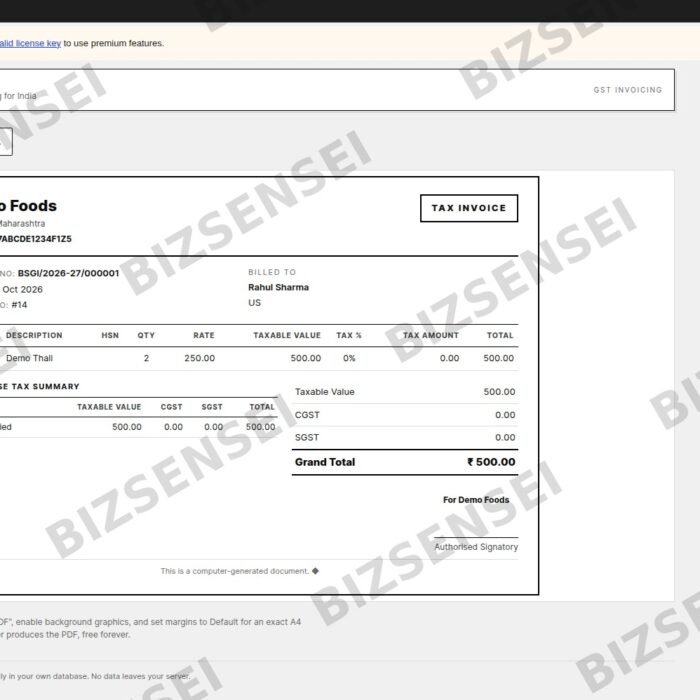
Task: Click diamond icon after computer-generated notice
Action: (315, 571)
